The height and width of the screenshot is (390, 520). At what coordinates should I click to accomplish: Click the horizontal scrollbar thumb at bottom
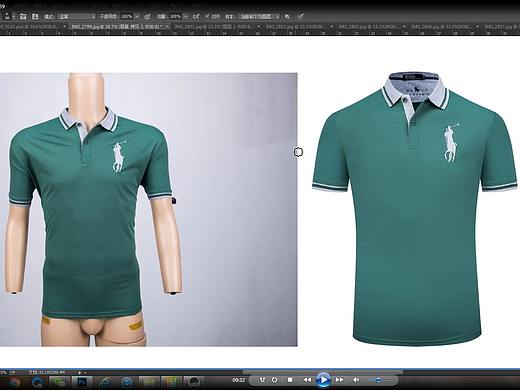point(323,372)
